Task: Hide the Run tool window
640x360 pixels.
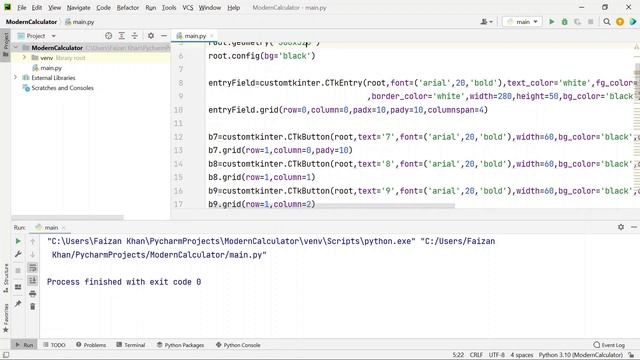Action: [634, 227]
